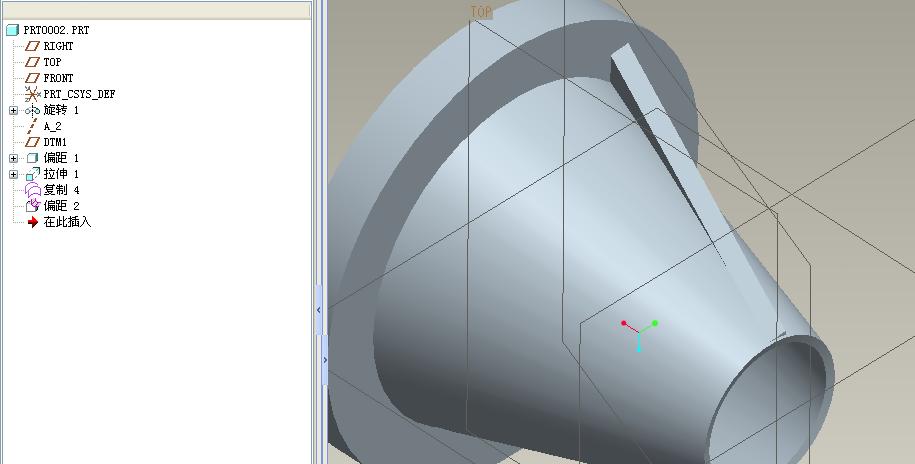
Task: Expand the 拉伸 1 feature node
Action: (13, 174)
